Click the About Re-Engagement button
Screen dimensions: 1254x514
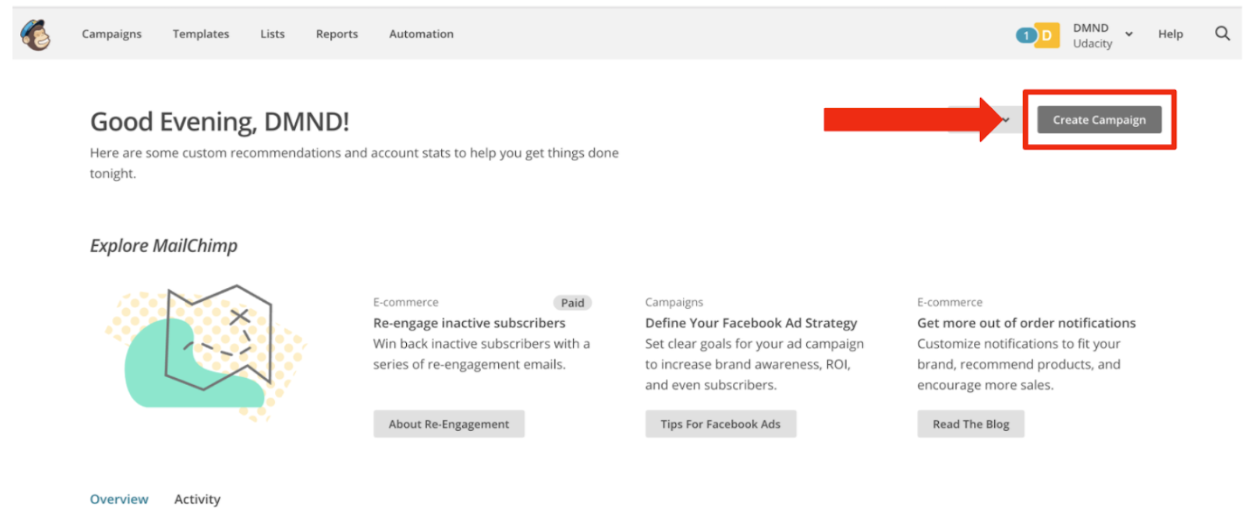coord(449,424)
